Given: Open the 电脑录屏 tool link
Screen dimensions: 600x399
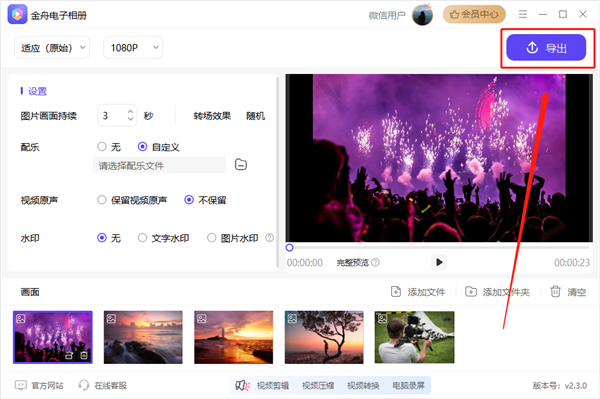Looking at the screenshot, I should pos(408,385).
